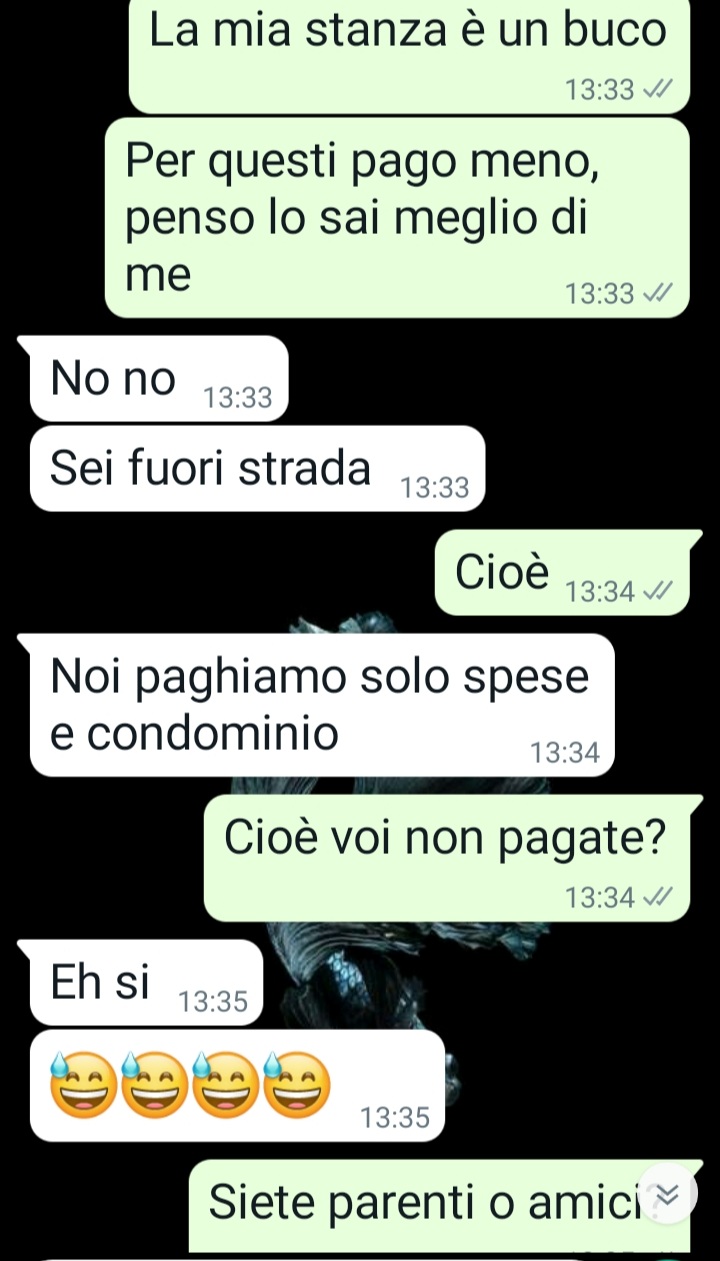This screenshot has width=720, height=1261.
Task: Tap read checkmarks on 'La mia stanza è un buco'
Action: point(655,91)
